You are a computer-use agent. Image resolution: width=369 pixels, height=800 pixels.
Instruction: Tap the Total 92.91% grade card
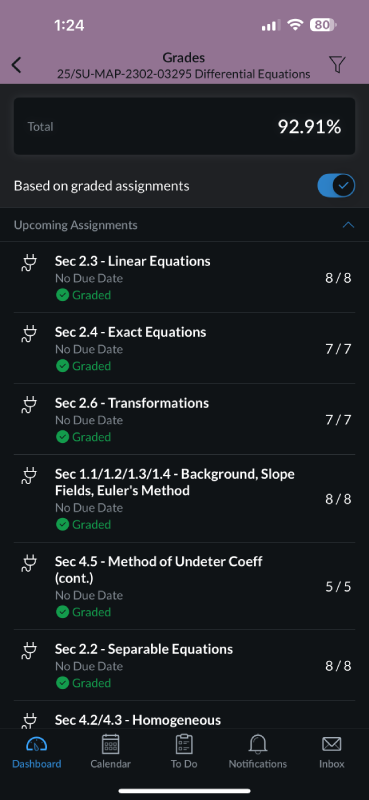(184, 127)
